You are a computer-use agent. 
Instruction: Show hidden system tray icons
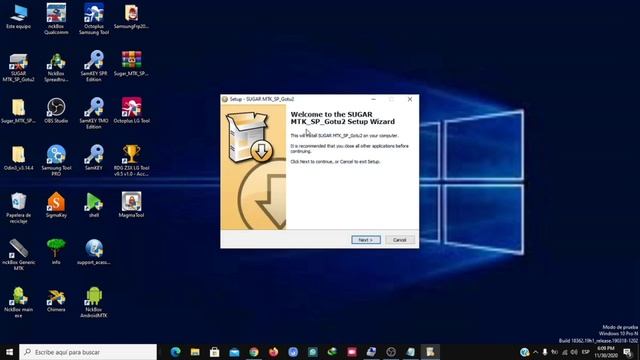536,352
